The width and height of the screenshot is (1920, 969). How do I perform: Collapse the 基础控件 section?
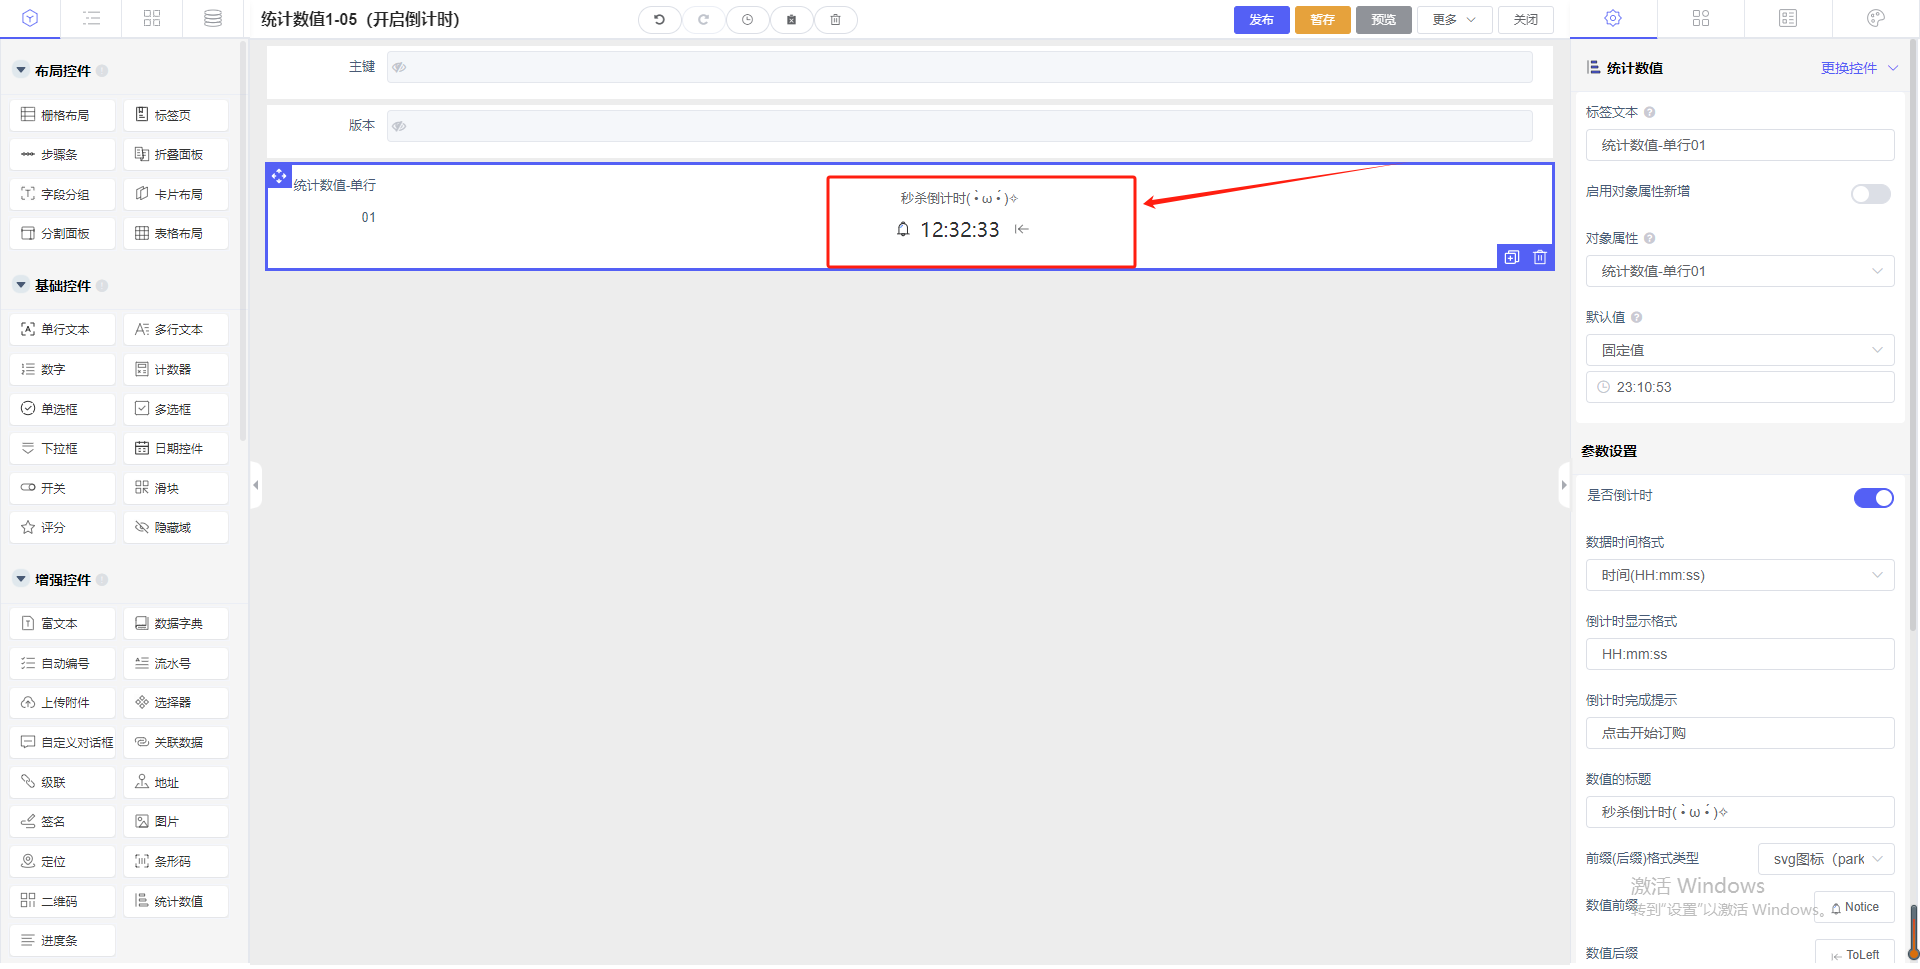(x=21, y=286)
